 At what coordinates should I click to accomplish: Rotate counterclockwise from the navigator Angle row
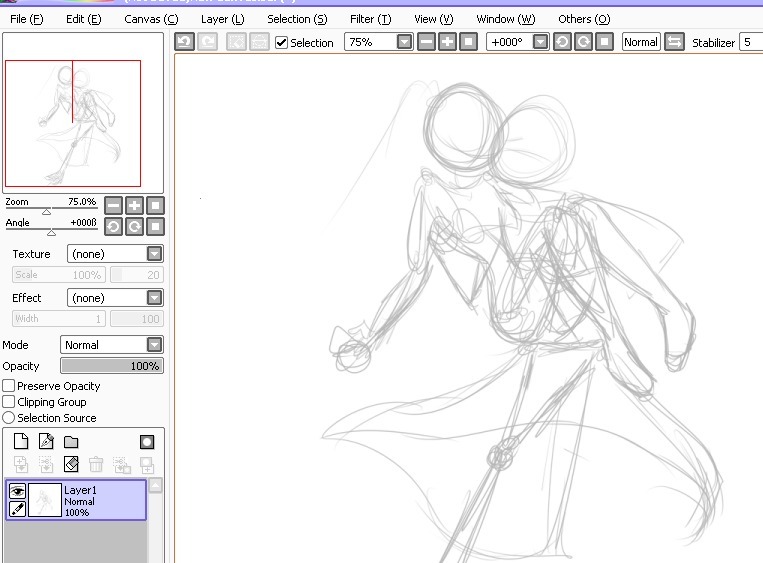[x=113, y=226]
